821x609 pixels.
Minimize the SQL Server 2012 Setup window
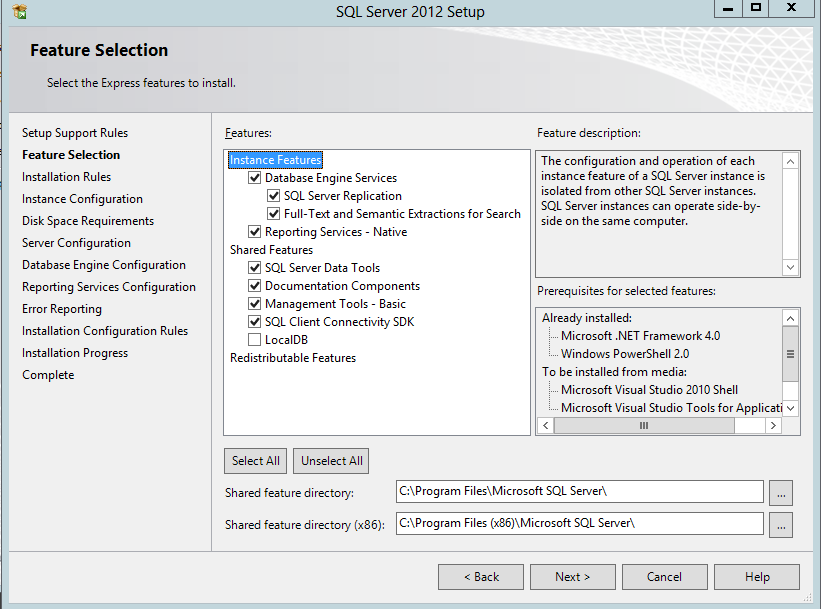[x=728, y=8]
